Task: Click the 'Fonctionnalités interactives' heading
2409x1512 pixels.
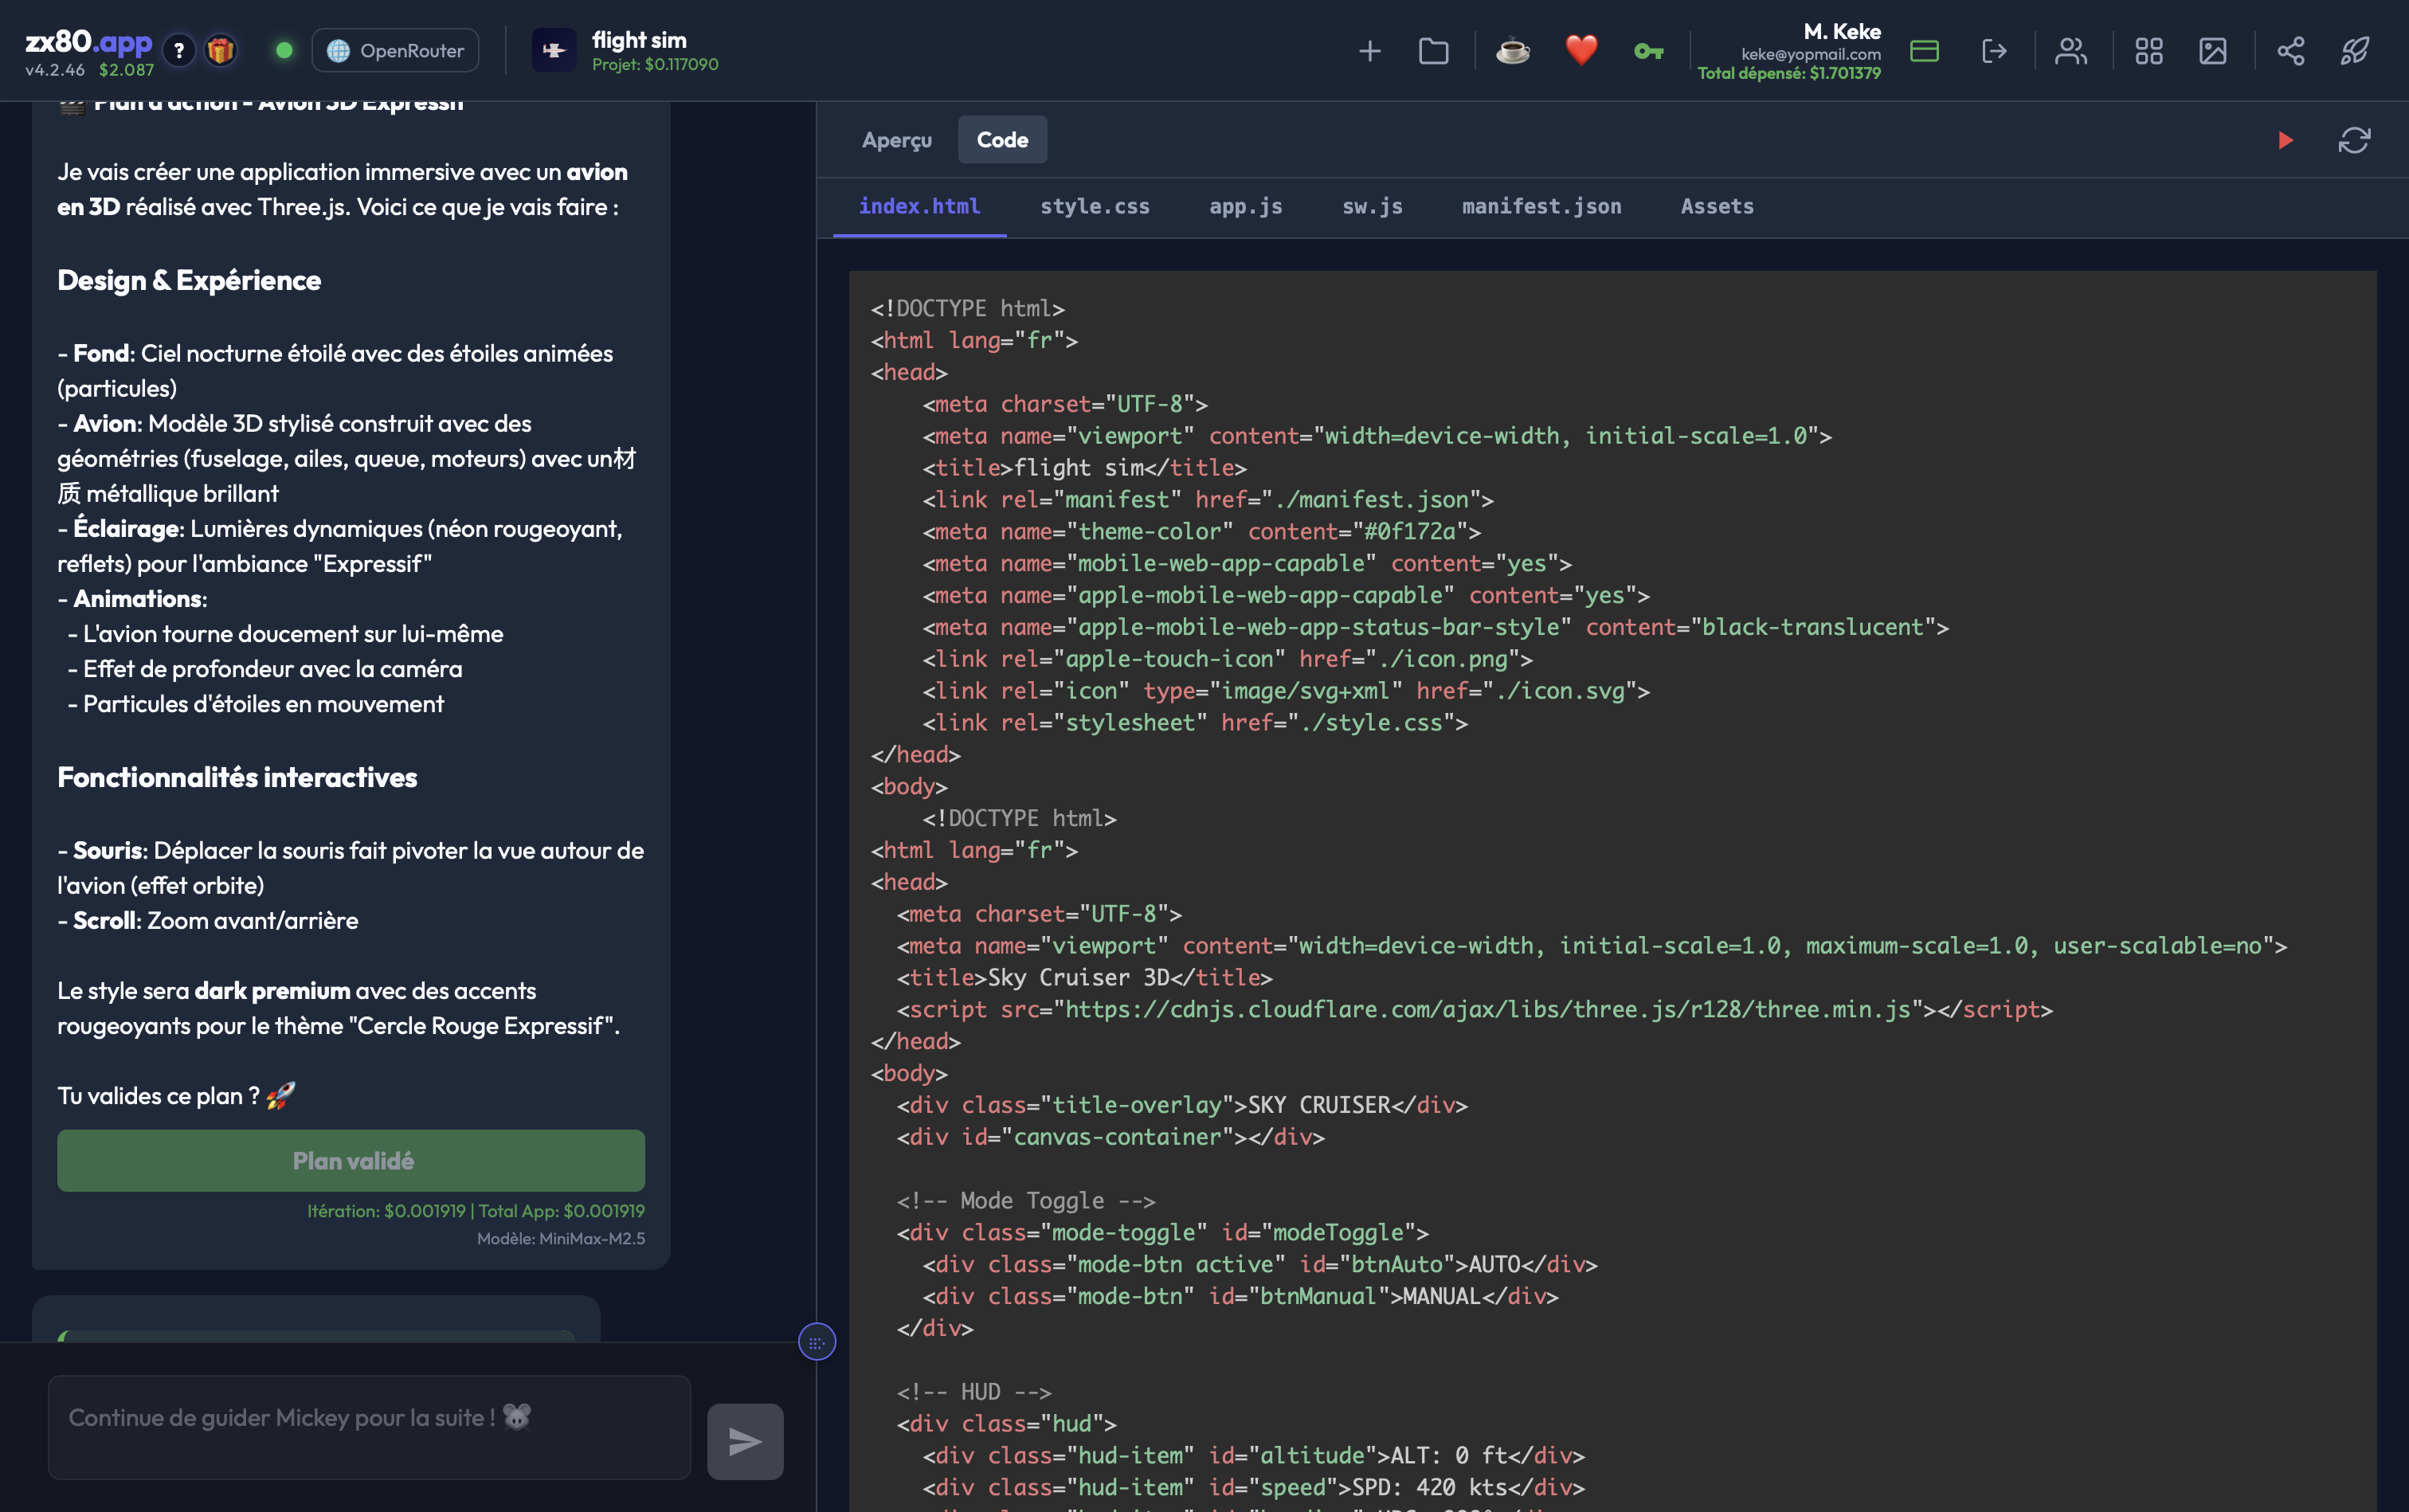Action: click(x=237, y=777)
